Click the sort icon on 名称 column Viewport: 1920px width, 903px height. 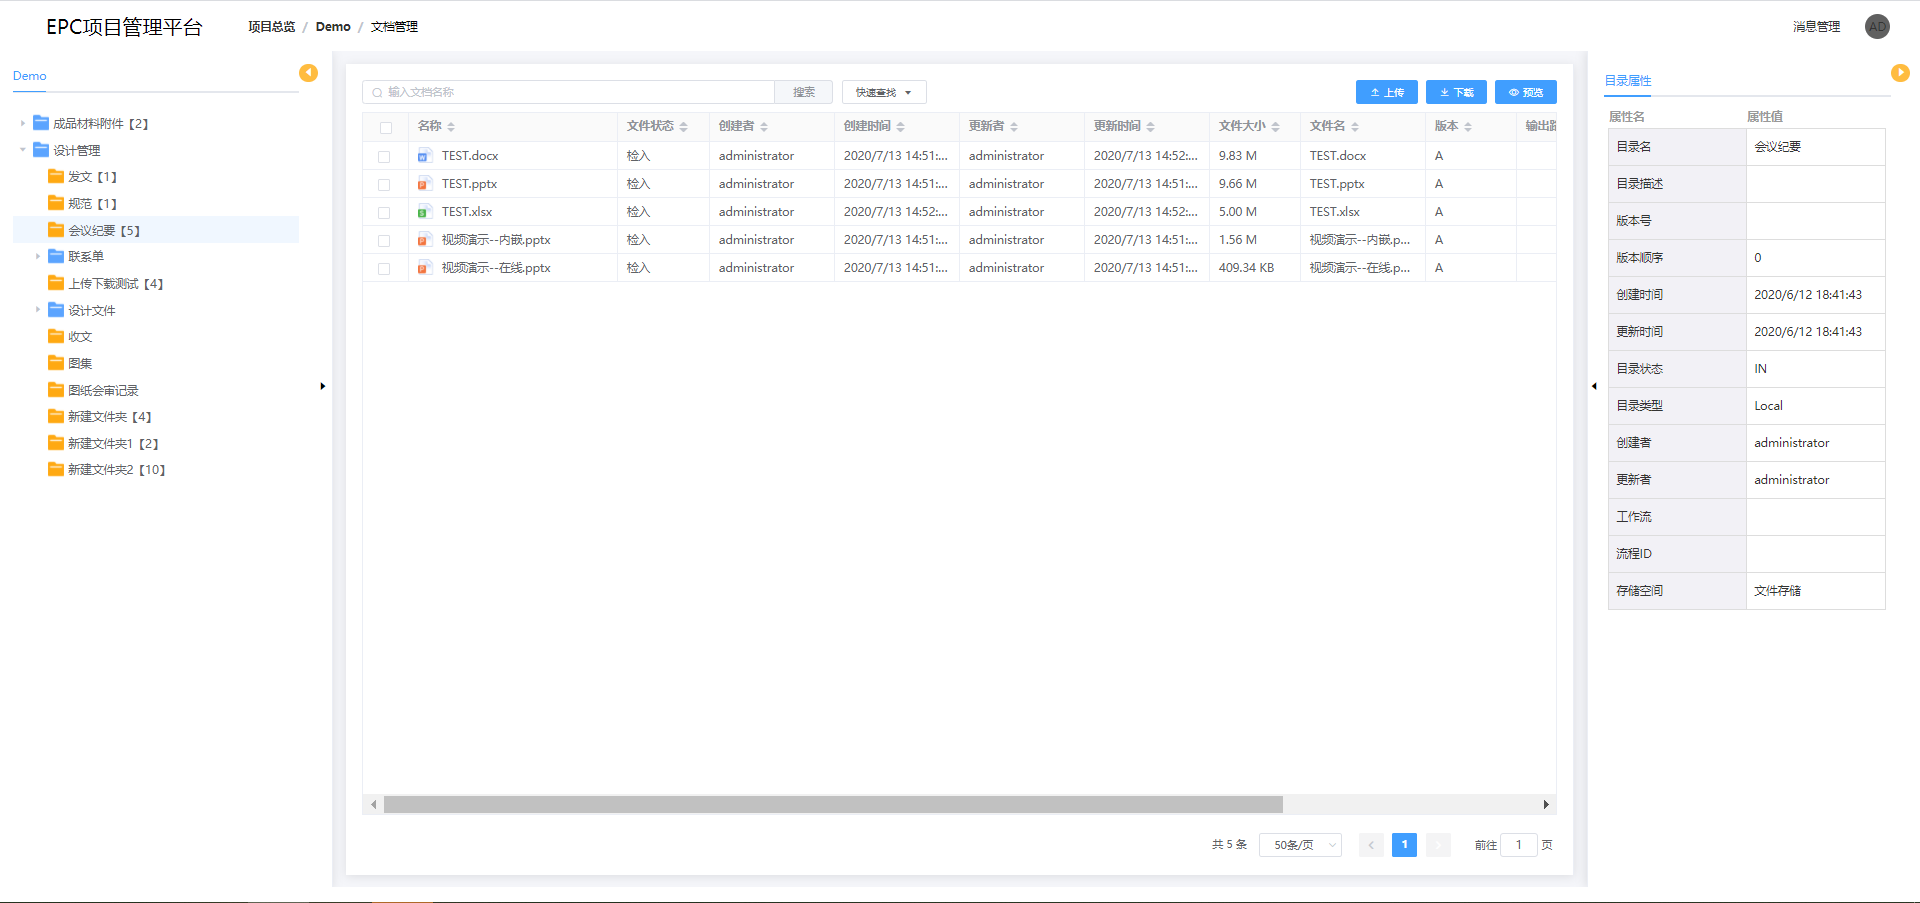(451, 127)
